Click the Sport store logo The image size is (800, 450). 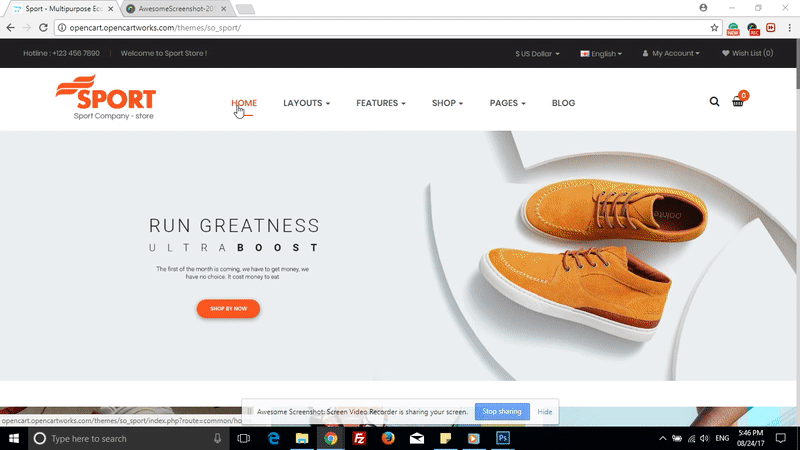(106, 97)
